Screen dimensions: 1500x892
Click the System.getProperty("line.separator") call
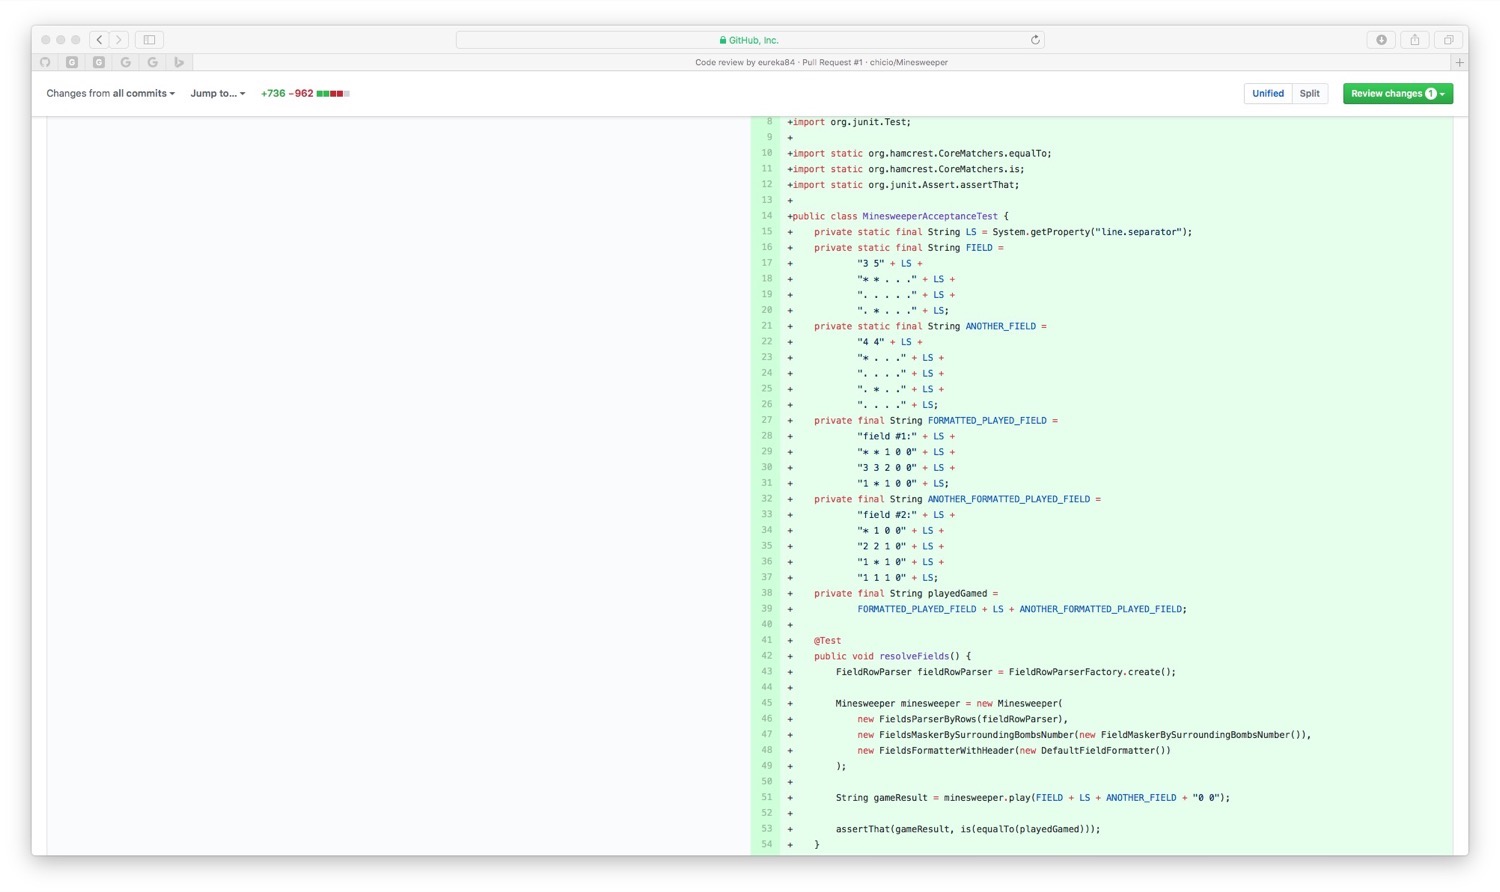tap(1089, 232)
